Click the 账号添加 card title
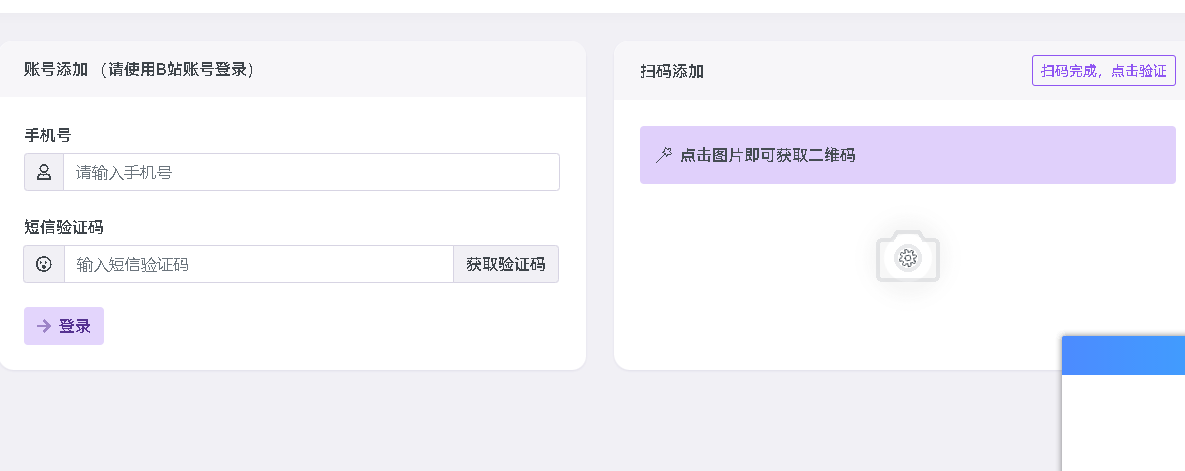The image size is (1185, 471). 56,70
